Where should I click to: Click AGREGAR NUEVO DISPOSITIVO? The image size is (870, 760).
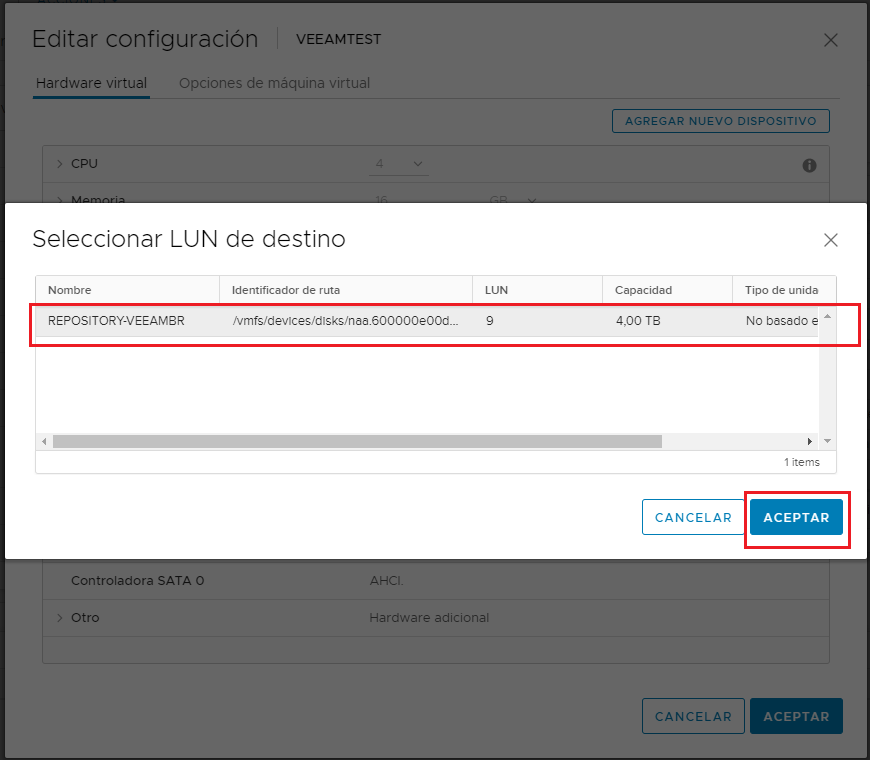click(720, 120)
